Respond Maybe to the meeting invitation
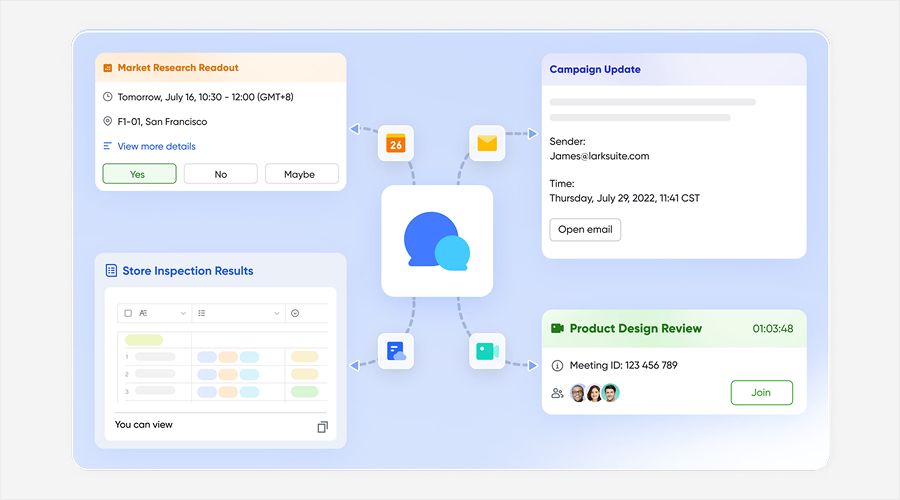 pyautogui.click(x=301, y=174)
